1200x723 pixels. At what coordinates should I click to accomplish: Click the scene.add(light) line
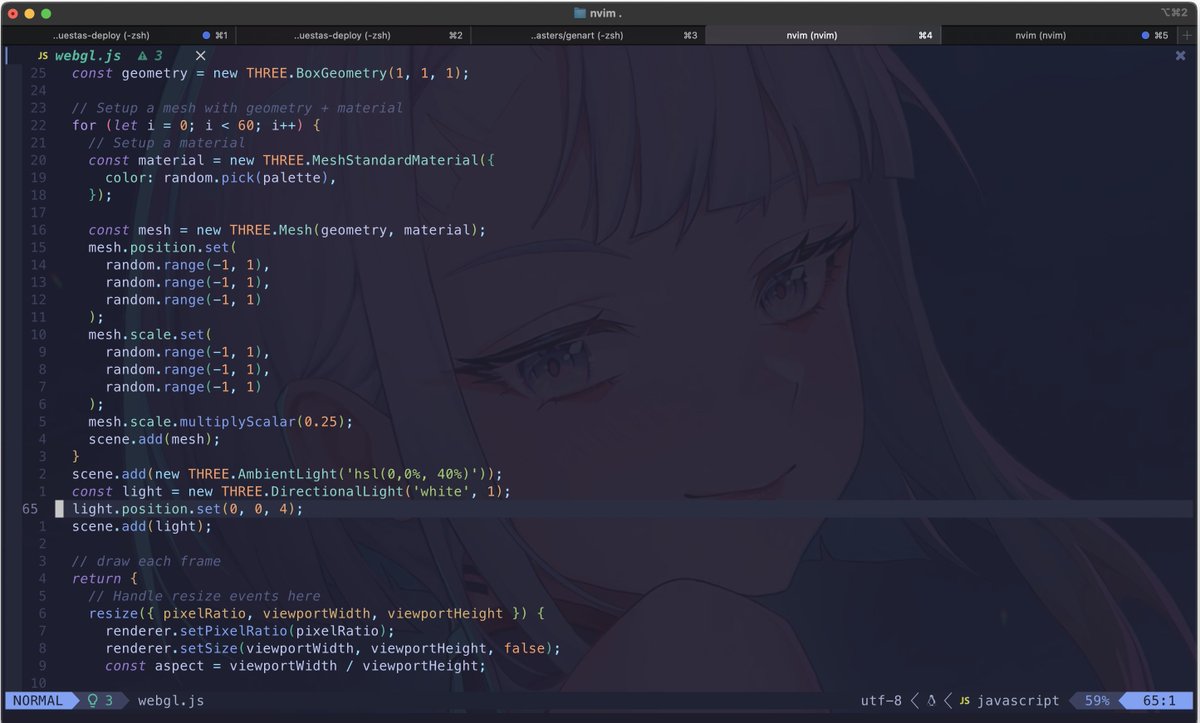point(142,526)
